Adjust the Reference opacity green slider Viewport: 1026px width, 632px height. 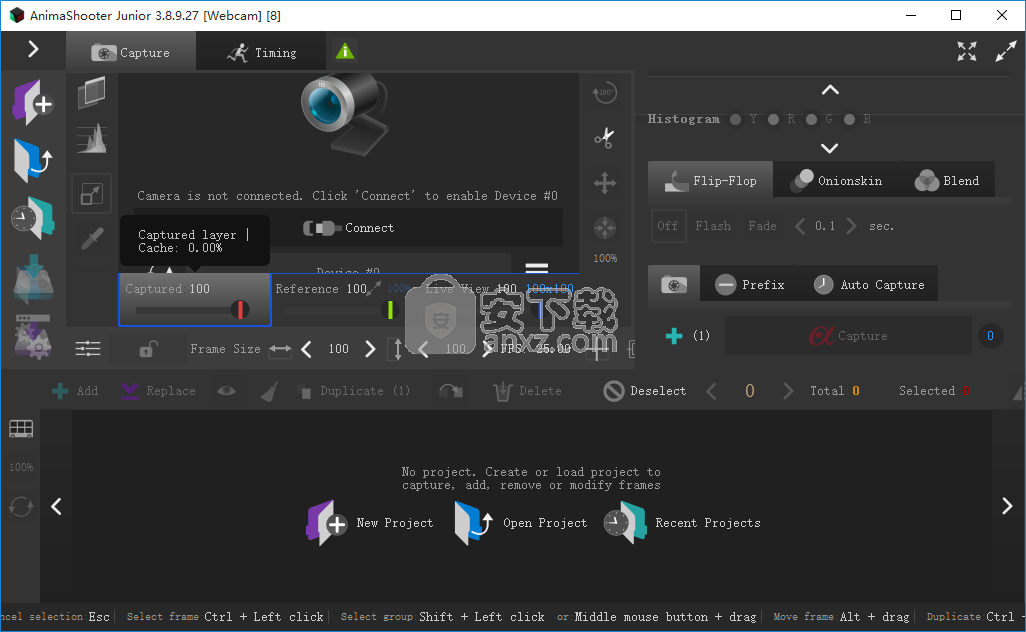(x=391, y=309)
